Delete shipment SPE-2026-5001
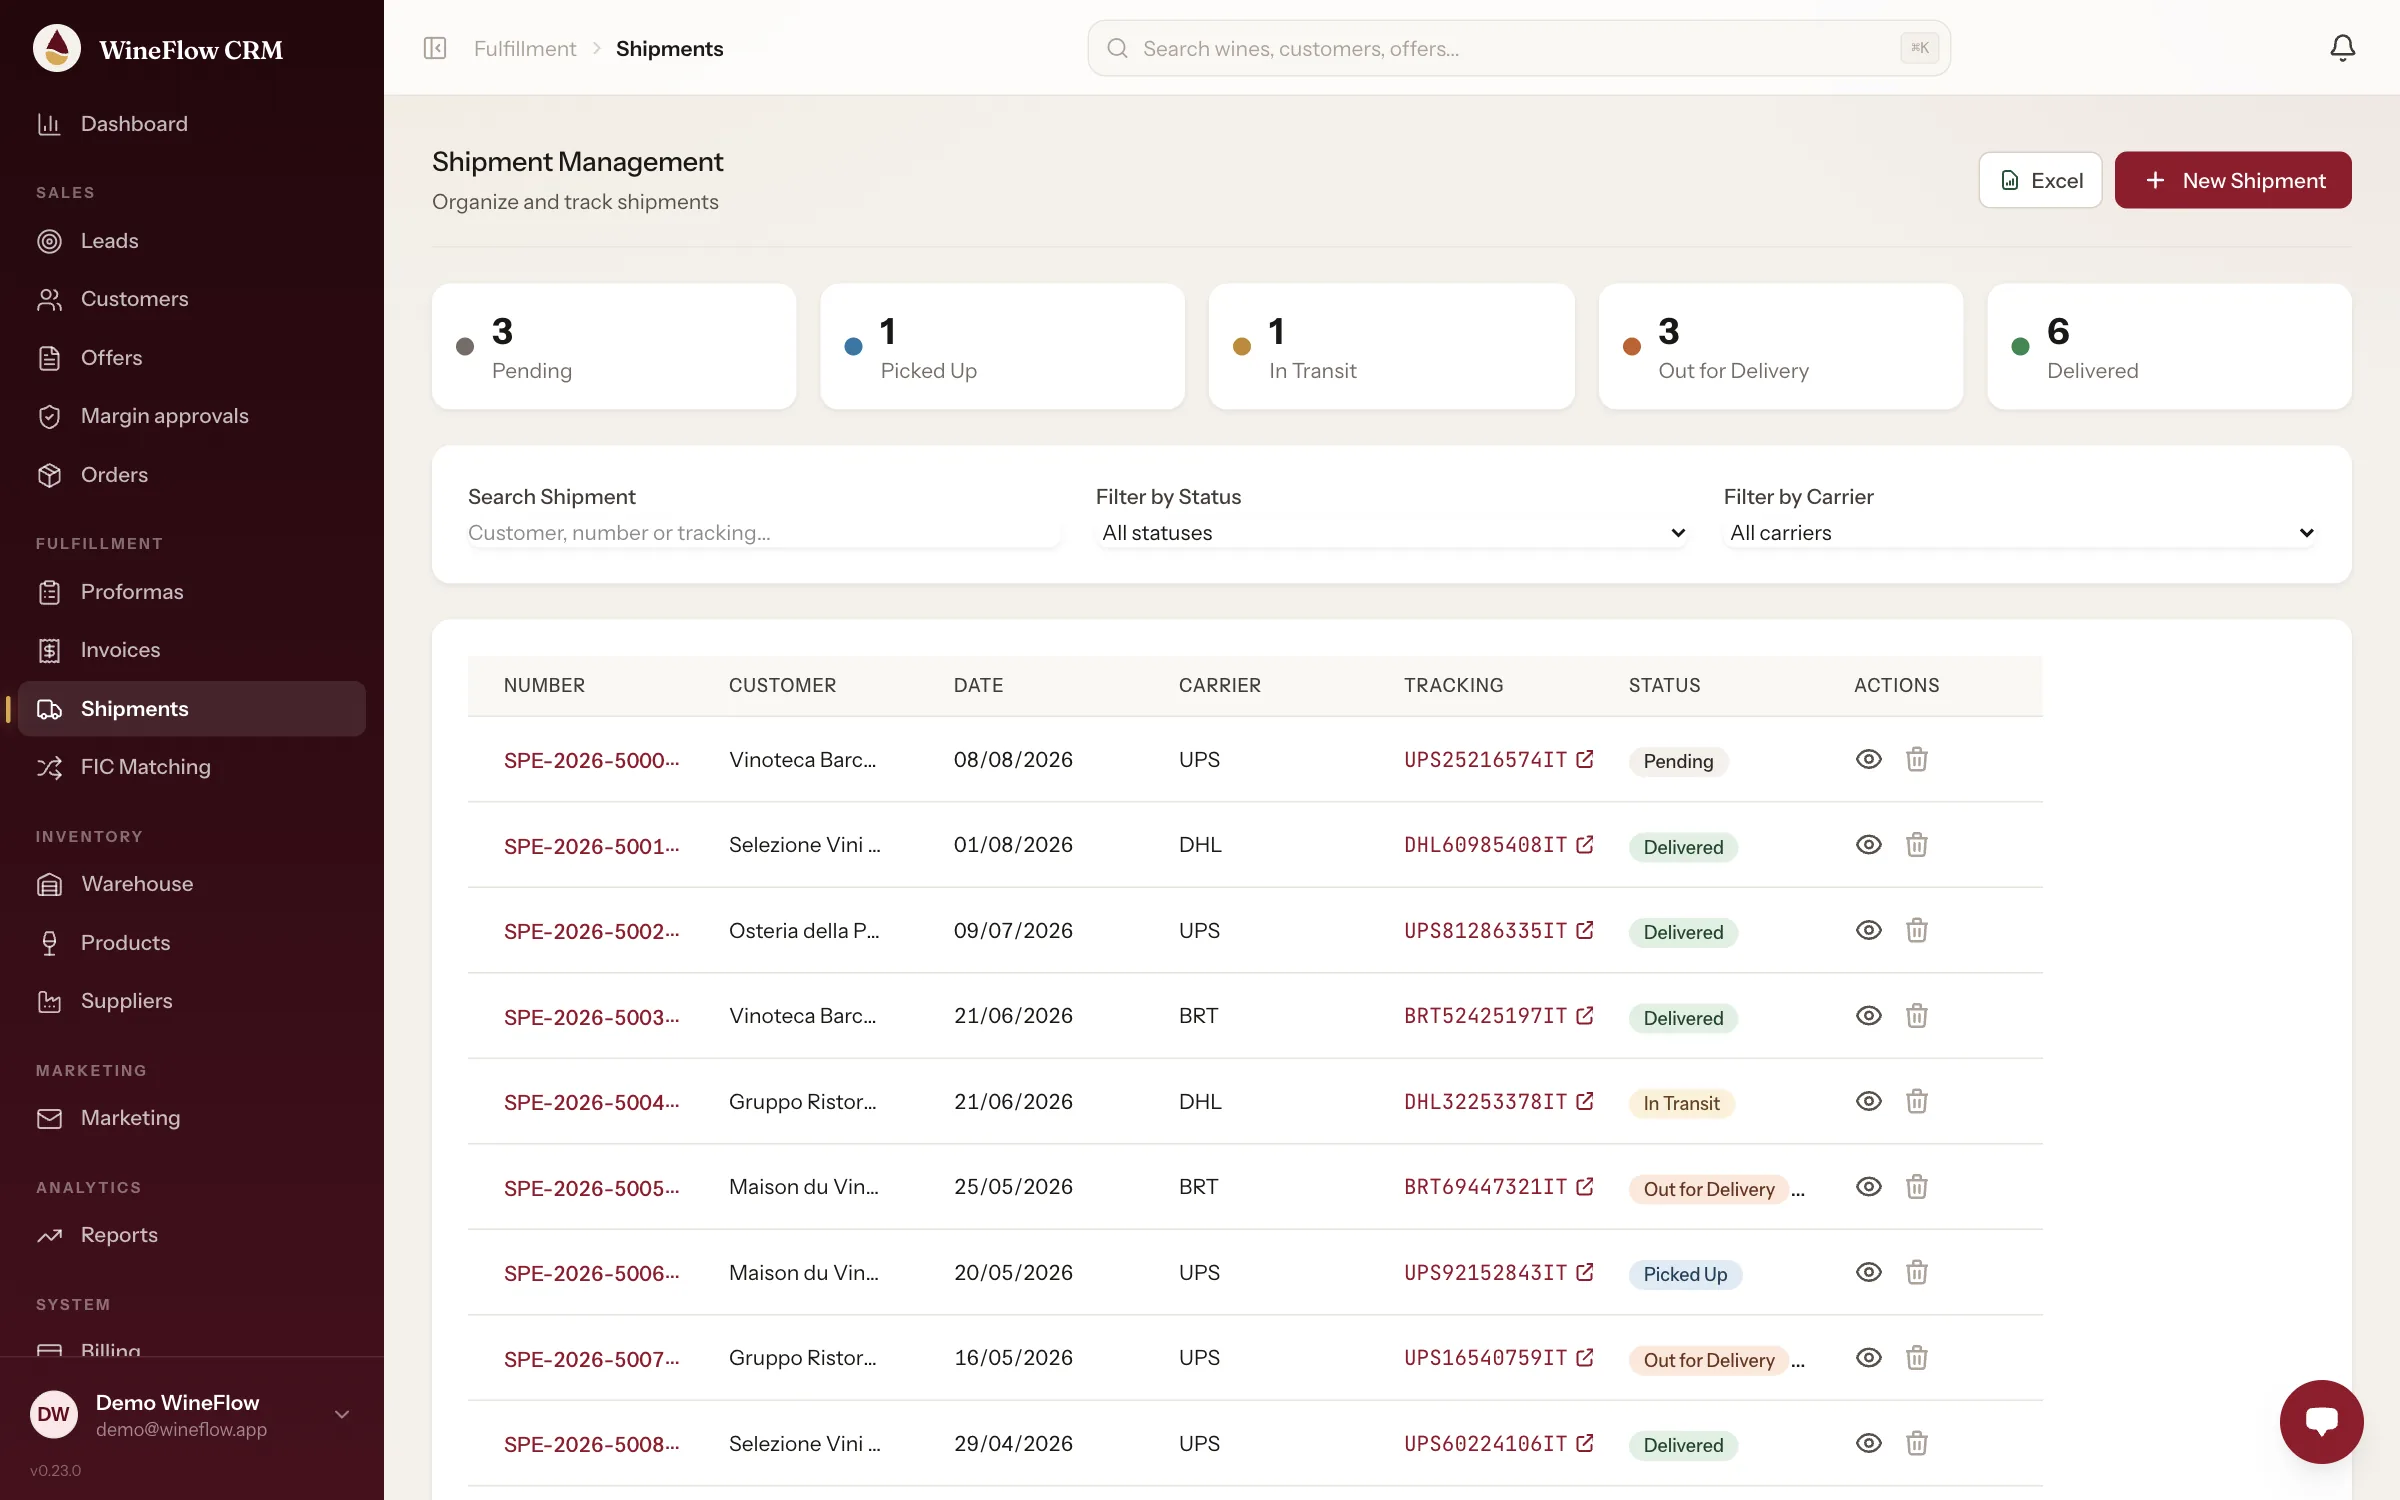The height and width of the screenshot is (1500, 2400). [1916, 845]
